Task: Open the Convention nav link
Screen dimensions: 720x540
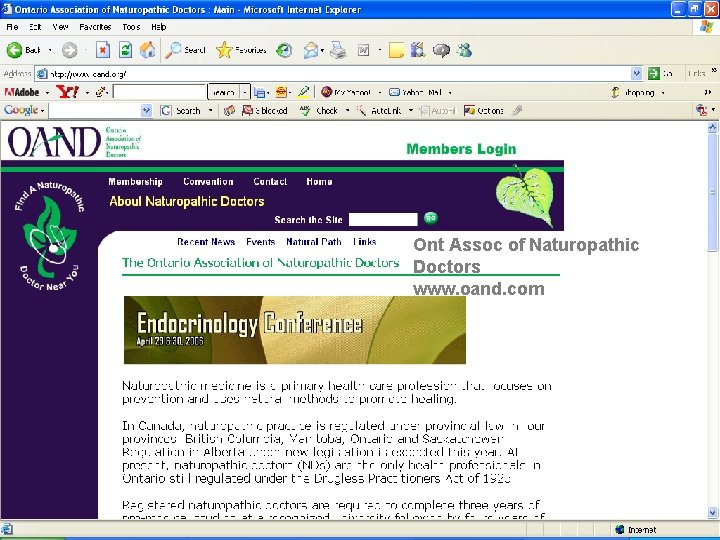Action: 208,181
